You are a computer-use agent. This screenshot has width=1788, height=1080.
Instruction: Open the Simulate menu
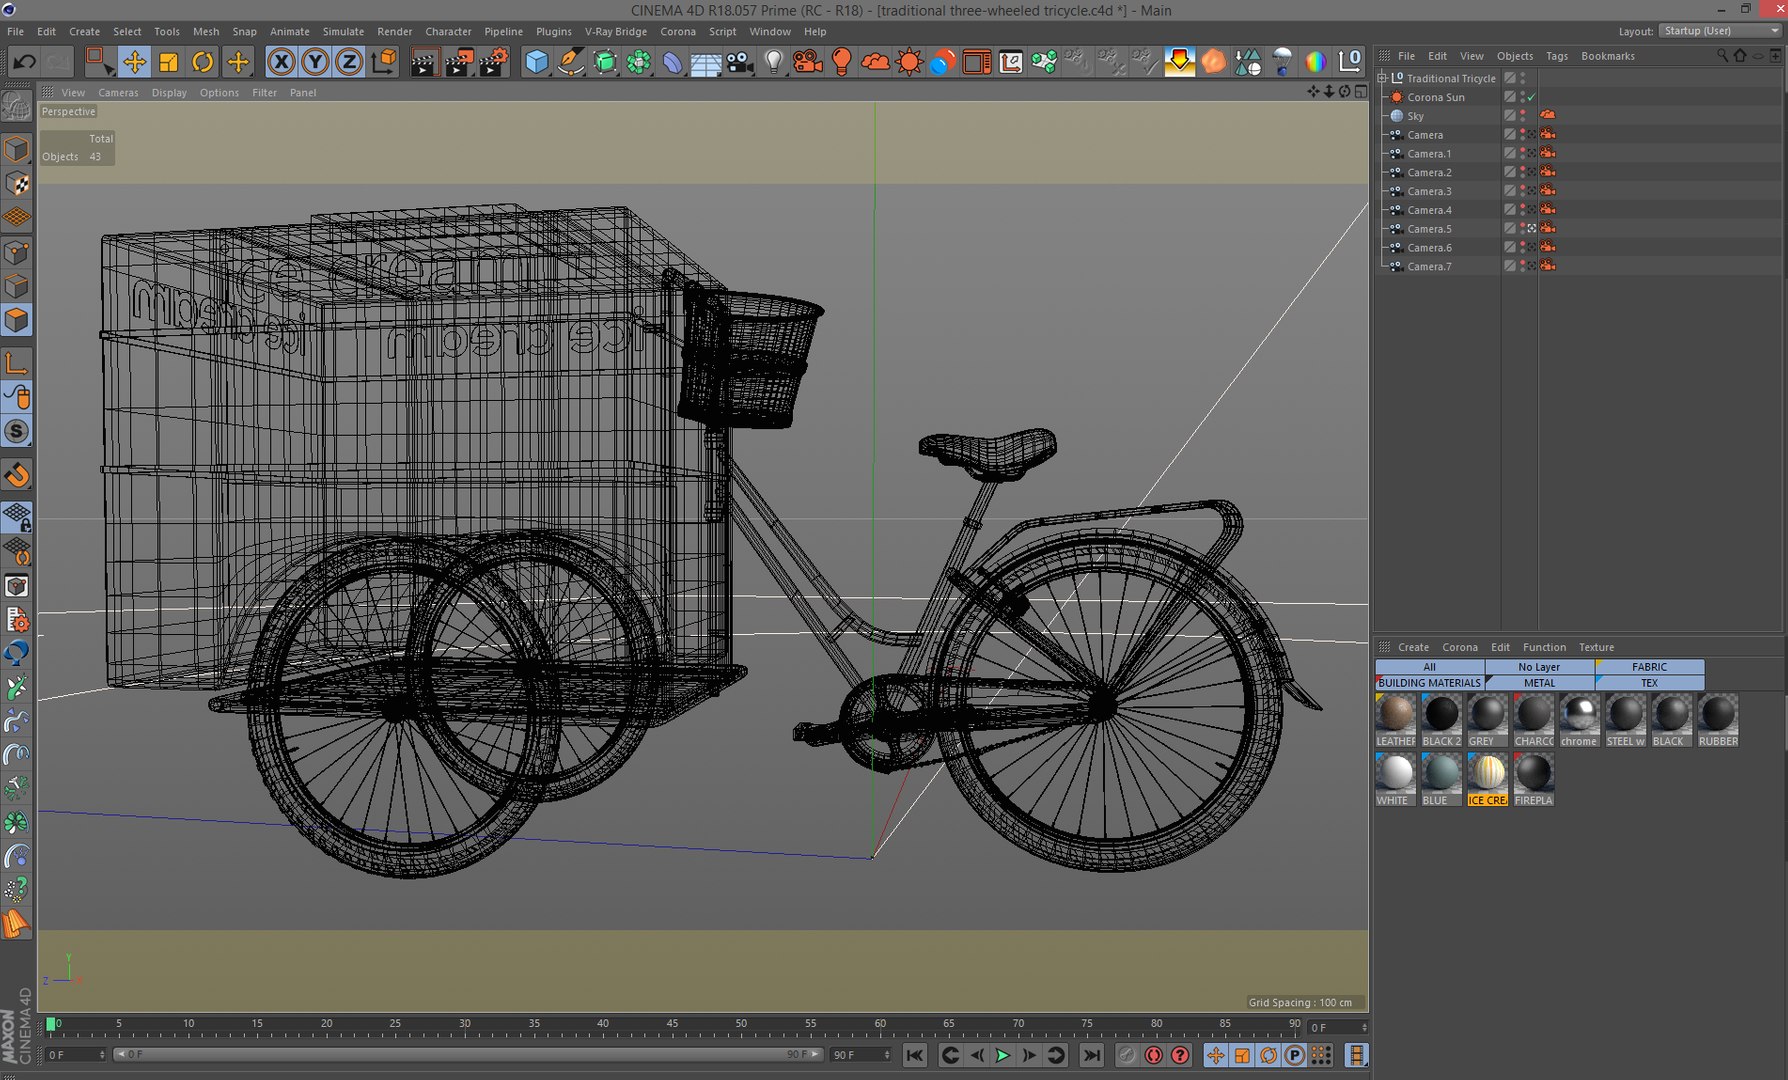coord(343,31)
